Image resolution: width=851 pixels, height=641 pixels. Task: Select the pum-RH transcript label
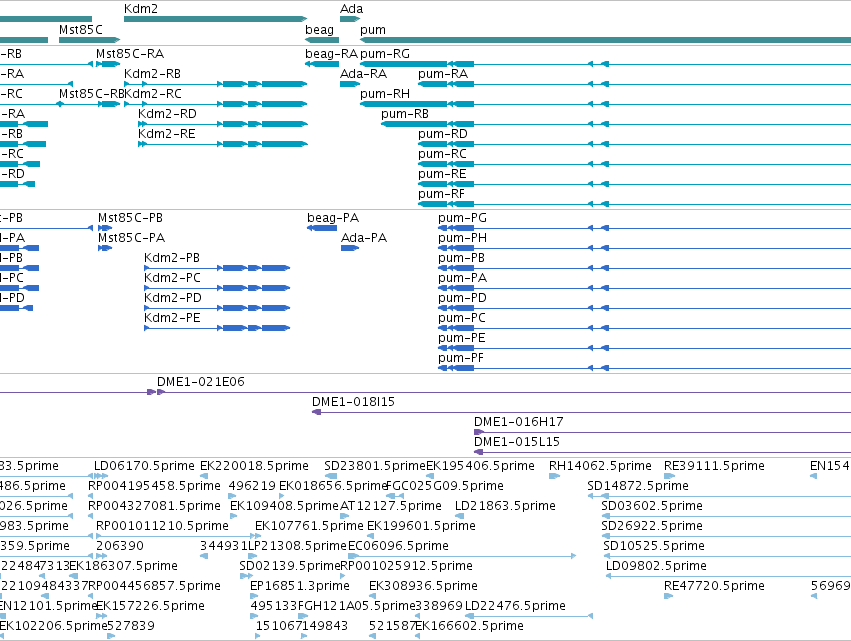385,94
